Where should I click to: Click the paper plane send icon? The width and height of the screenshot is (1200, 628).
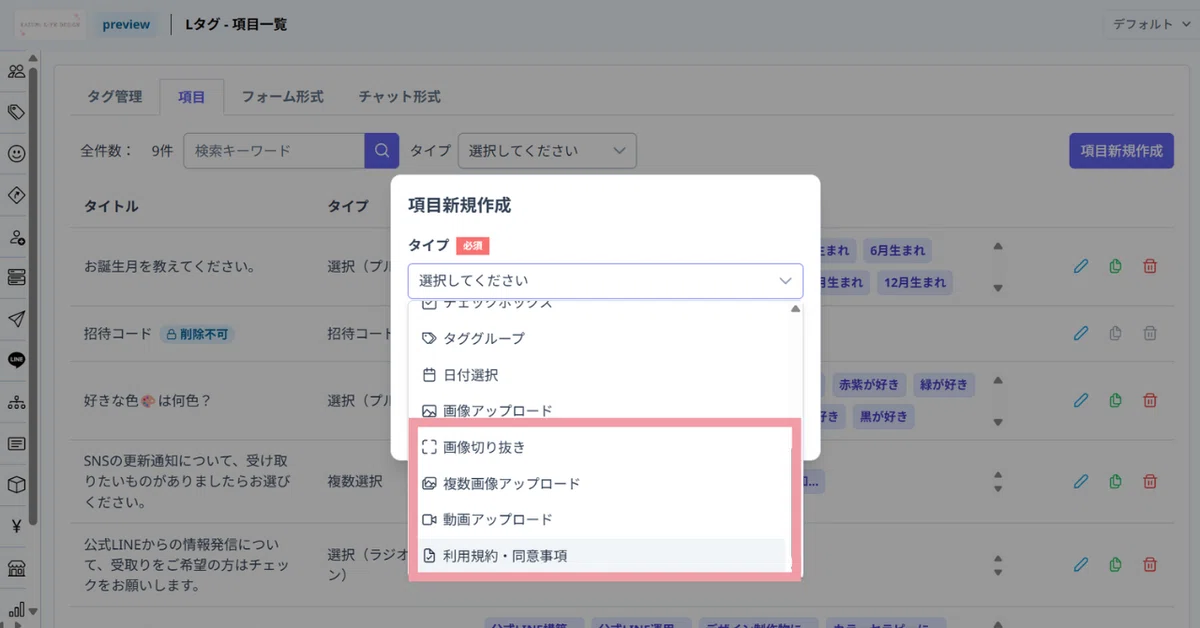point(16,319)
